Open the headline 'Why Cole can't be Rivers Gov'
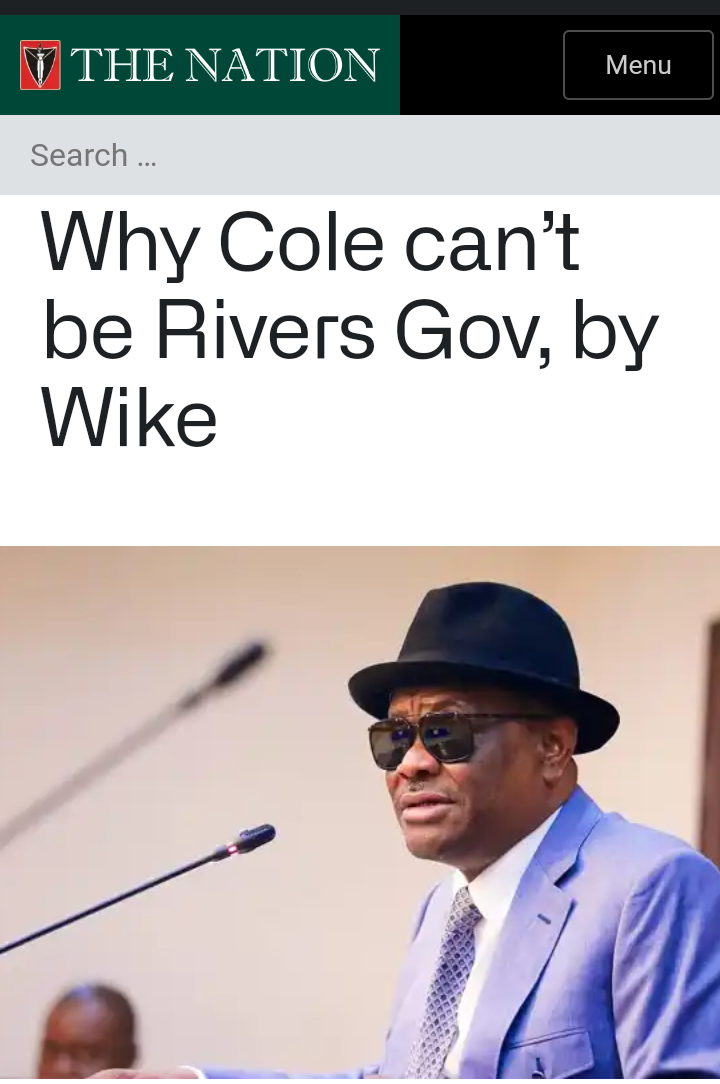Viewport: 720px width, 1084px height. point(349,330)
